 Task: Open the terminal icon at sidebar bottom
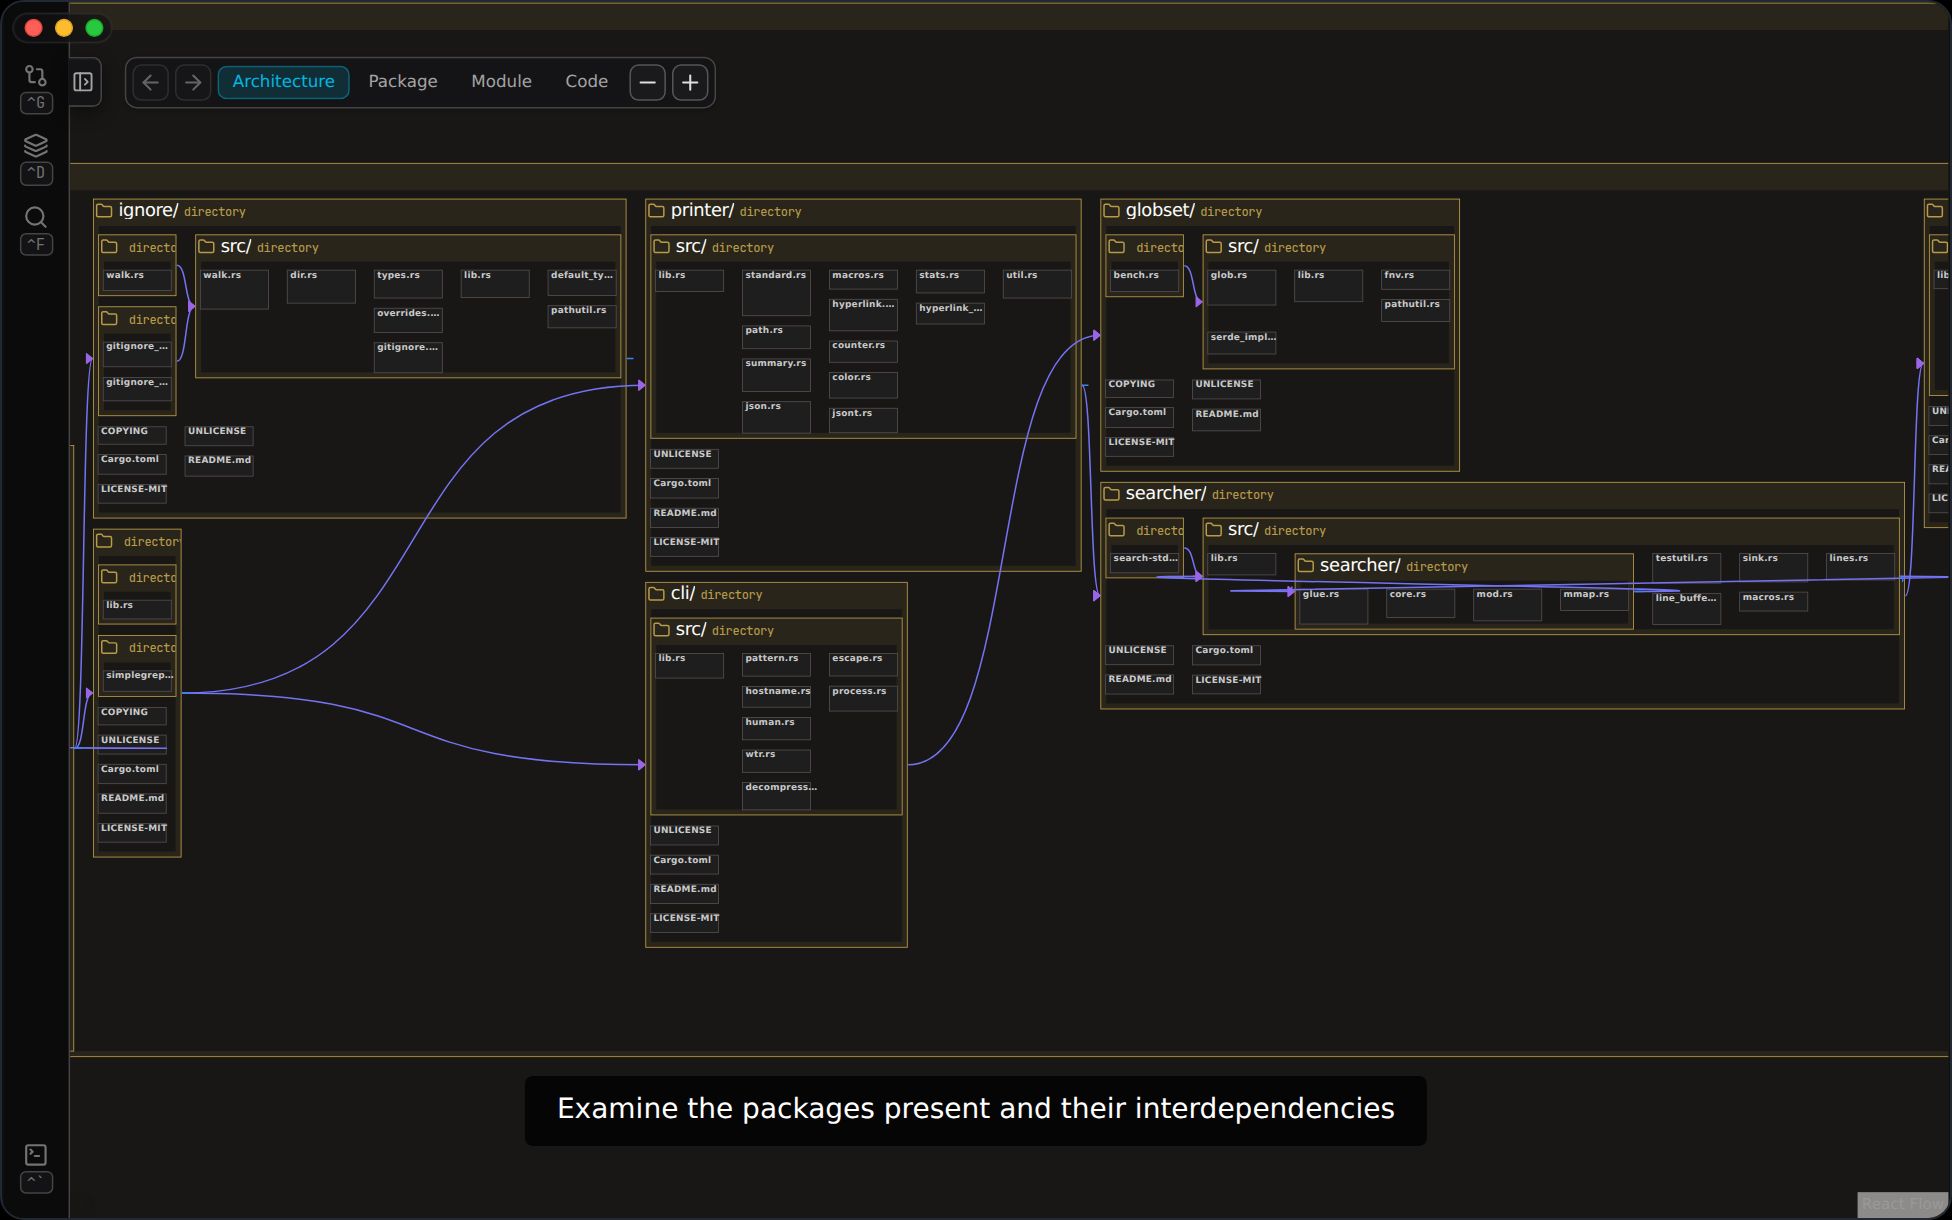[36, 1155]
